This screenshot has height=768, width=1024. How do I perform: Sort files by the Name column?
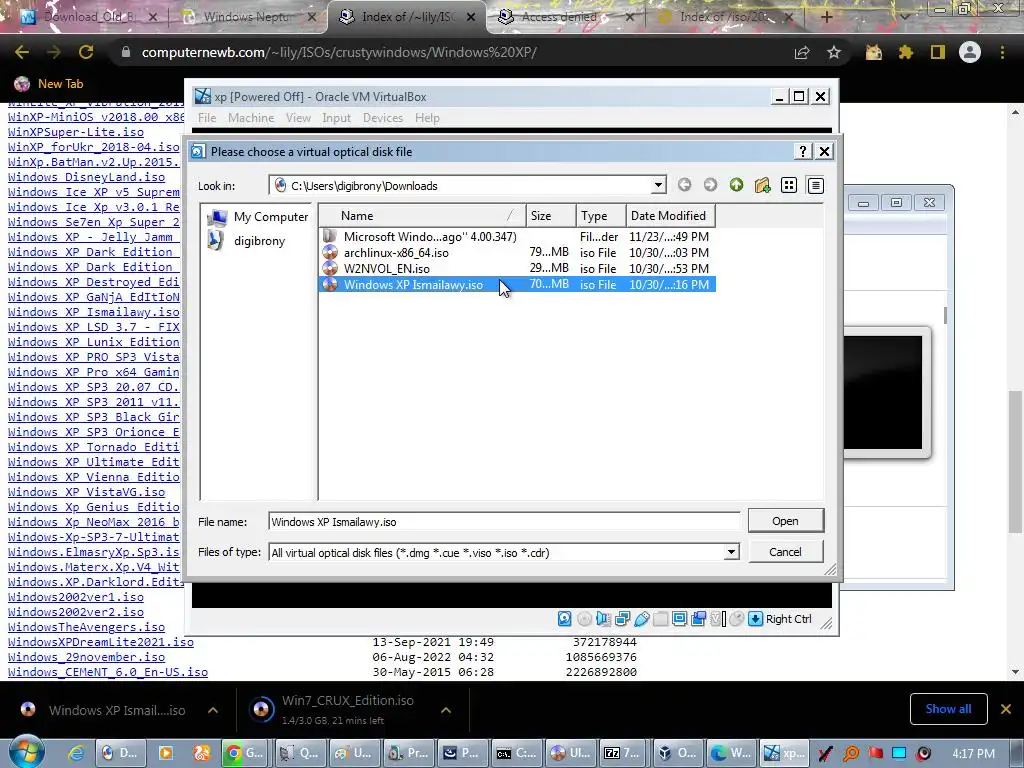(422, 216)
